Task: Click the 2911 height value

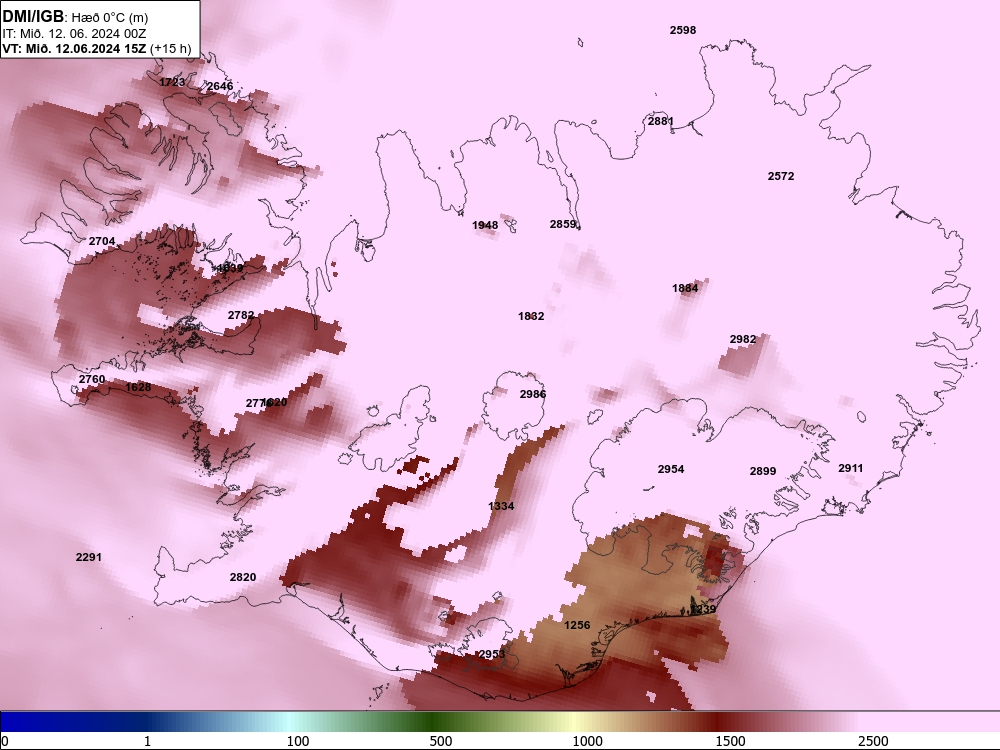Action: (x=850, y=468)
